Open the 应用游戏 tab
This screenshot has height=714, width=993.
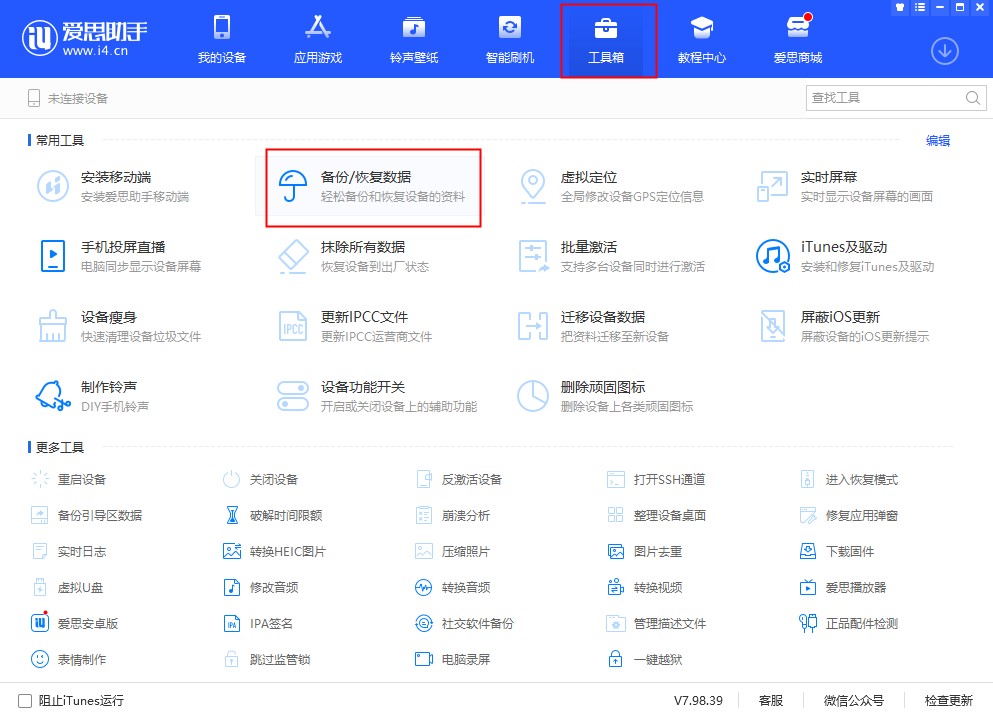(318, 40)
